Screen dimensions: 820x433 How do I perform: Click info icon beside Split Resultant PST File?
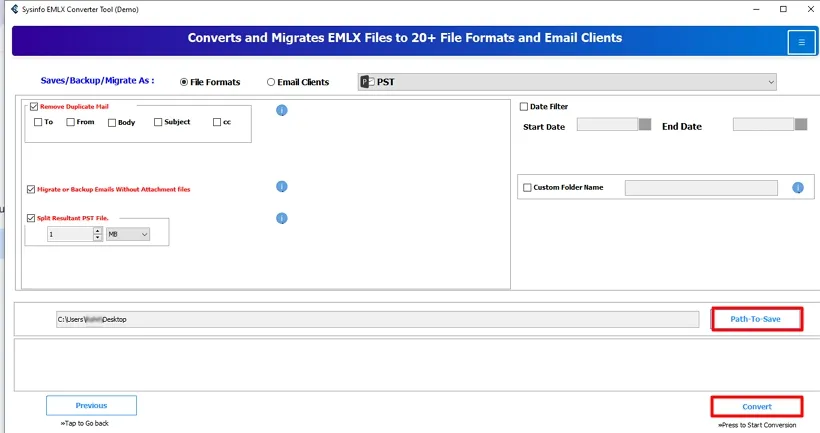[x=281, y=218]
